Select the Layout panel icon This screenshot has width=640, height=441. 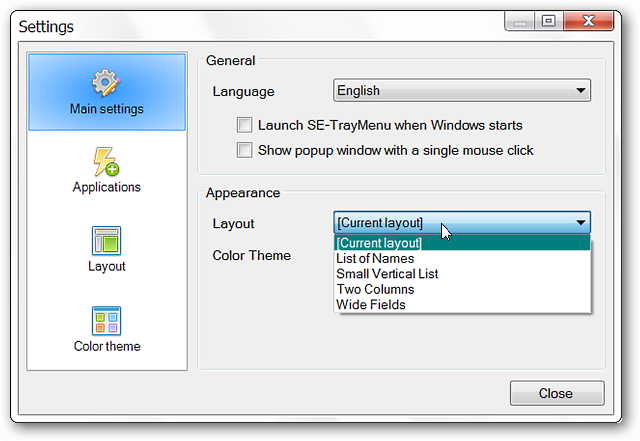106,241
